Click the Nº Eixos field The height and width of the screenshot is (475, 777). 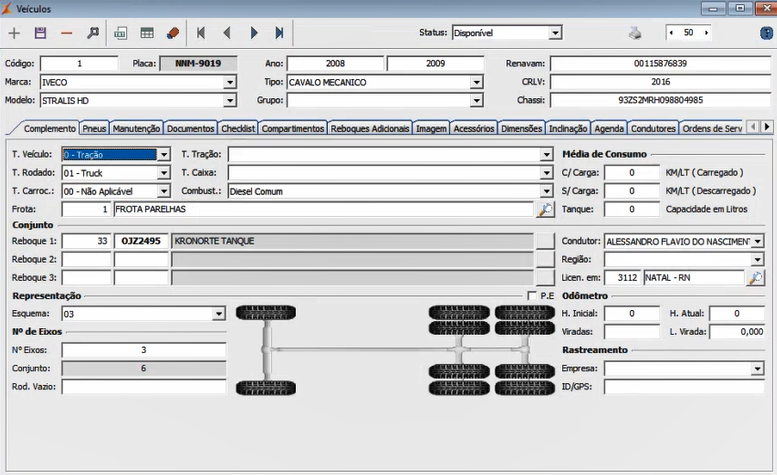pos(144,350)
